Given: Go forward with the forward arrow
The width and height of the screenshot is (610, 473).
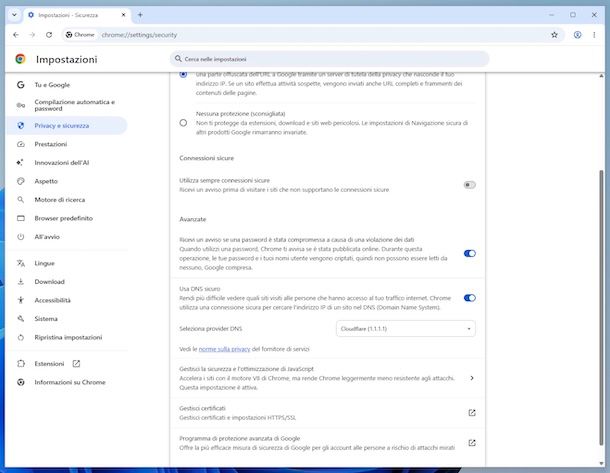Looking at the screenshot, I should pyautogui.click(x=32, y=35).
